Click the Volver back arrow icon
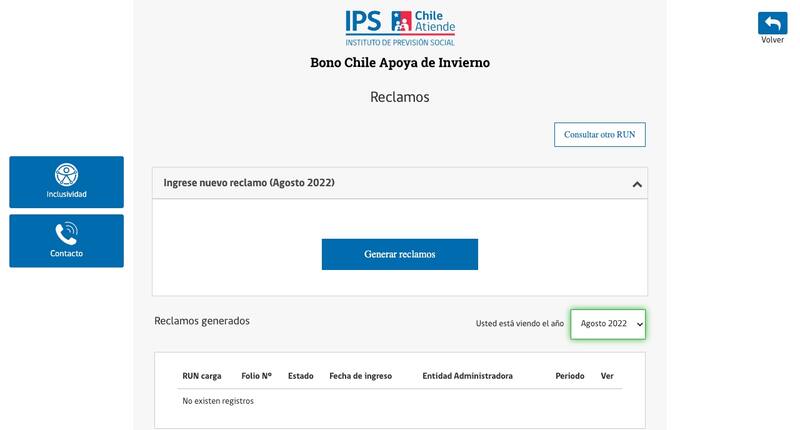800x430 pixels. tap(772, 23)
